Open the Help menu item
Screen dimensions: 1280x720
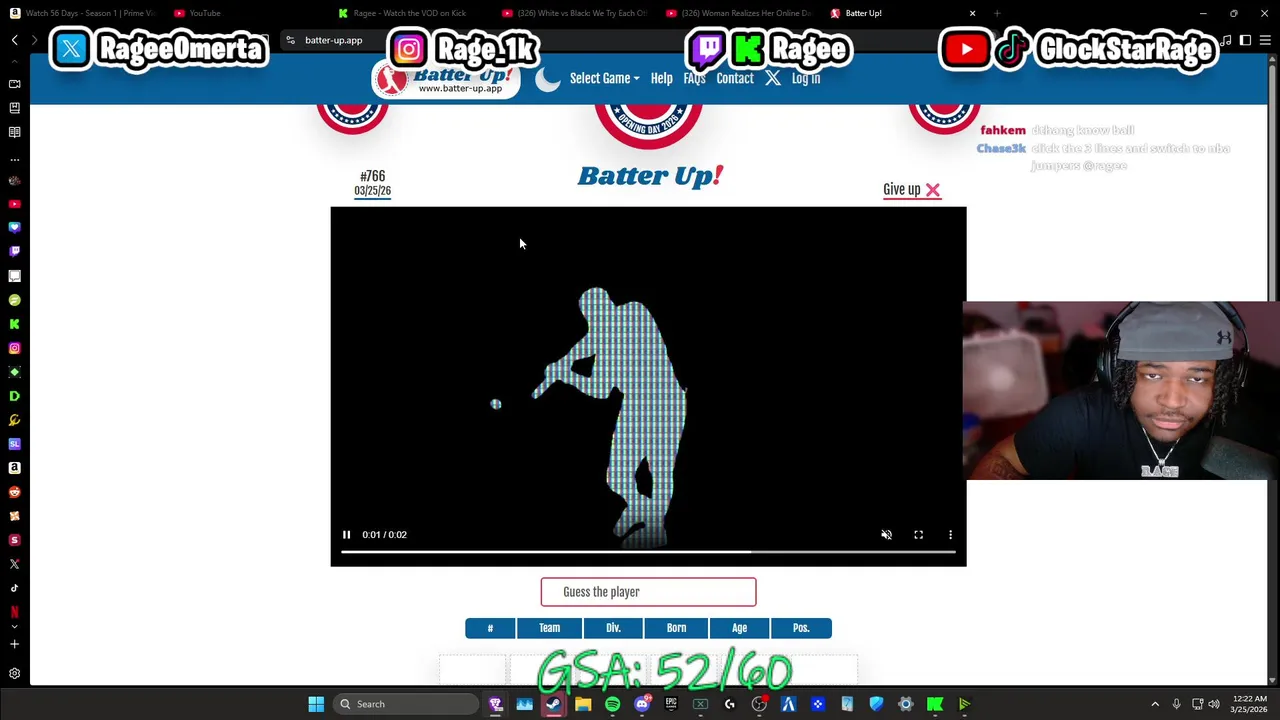click(661, 78)
